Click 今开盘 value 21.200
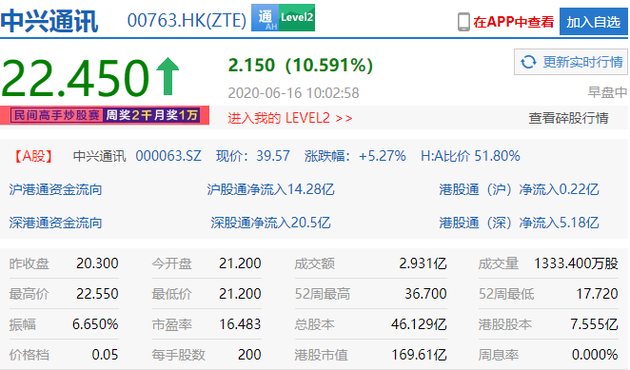Screen dimensions: 630x370 [x=240, y=264]
